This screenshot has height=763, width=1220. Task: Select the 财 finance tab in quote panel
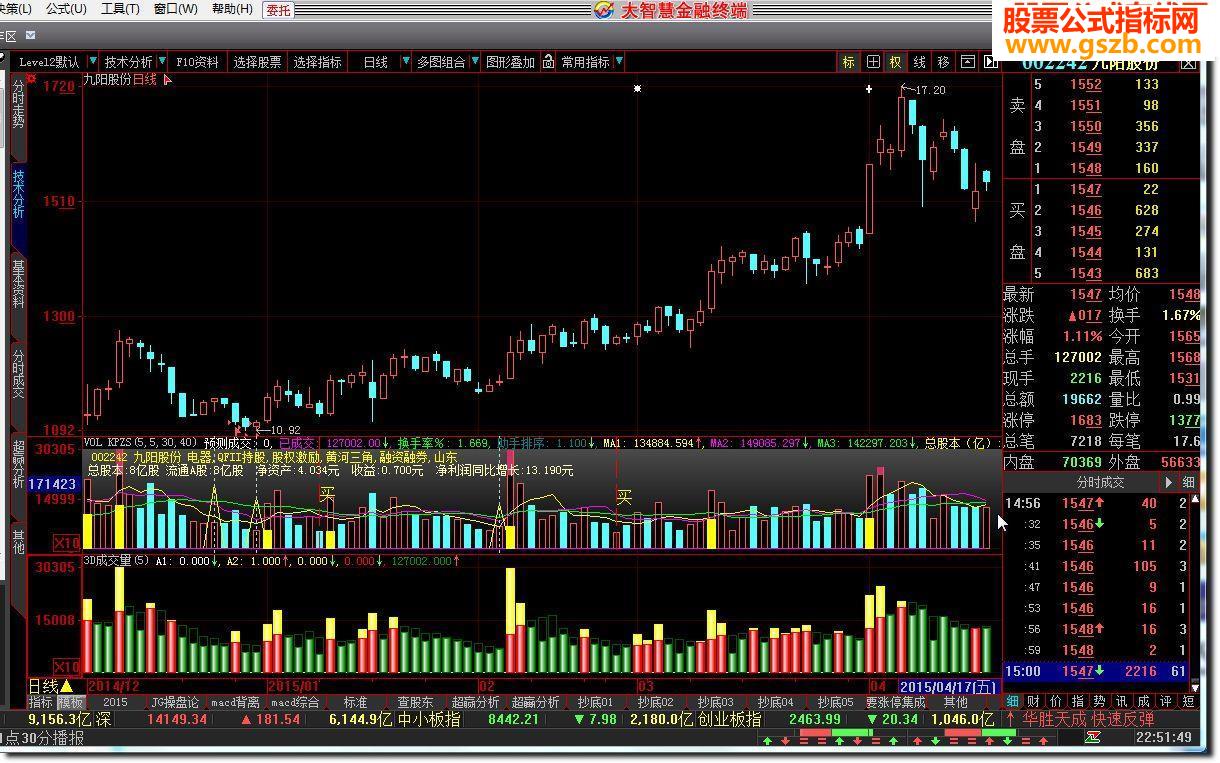click(1033, 701)
